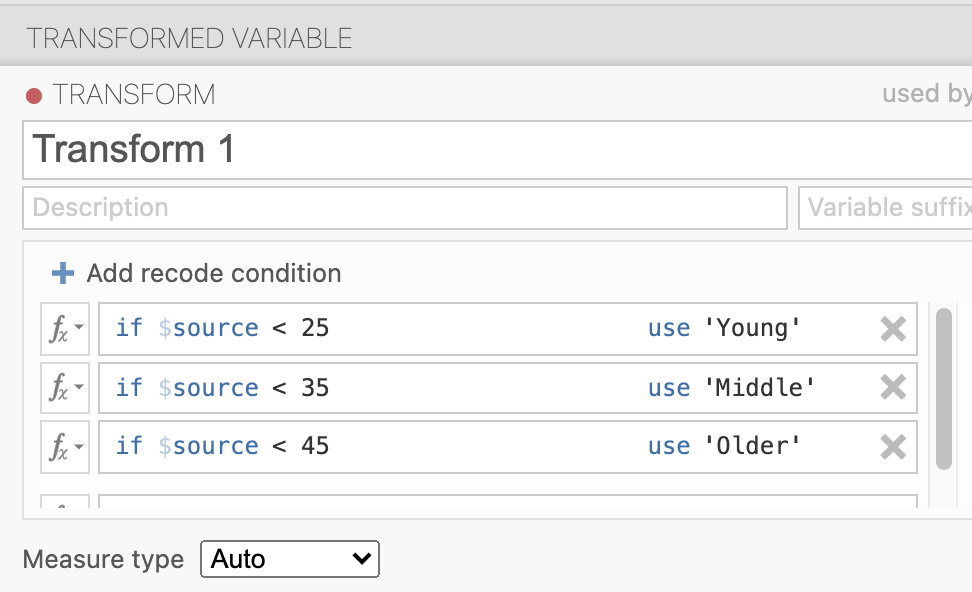The width and height of the screenshot is (972, 592).
Task: Open the Measure type dropdown
Action: 290,559
